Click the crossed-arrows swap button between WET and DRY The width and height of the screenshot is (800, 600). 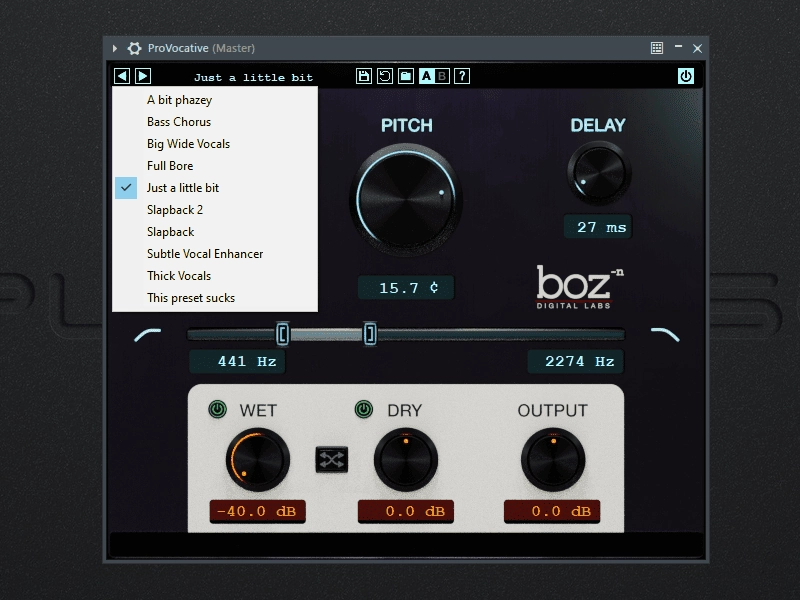(x=332, y=460)
